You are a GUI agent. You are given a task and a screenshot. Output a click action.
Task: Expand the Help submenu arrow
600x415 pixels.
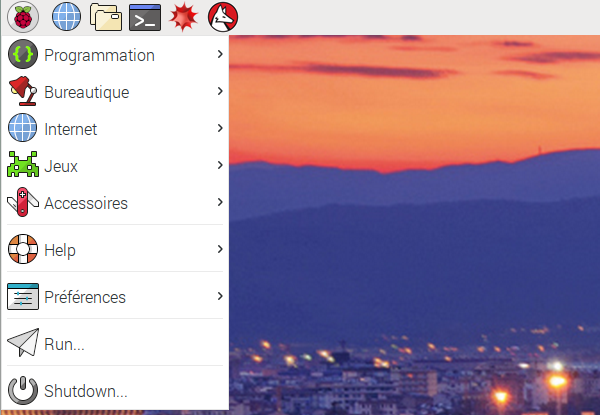220,249
